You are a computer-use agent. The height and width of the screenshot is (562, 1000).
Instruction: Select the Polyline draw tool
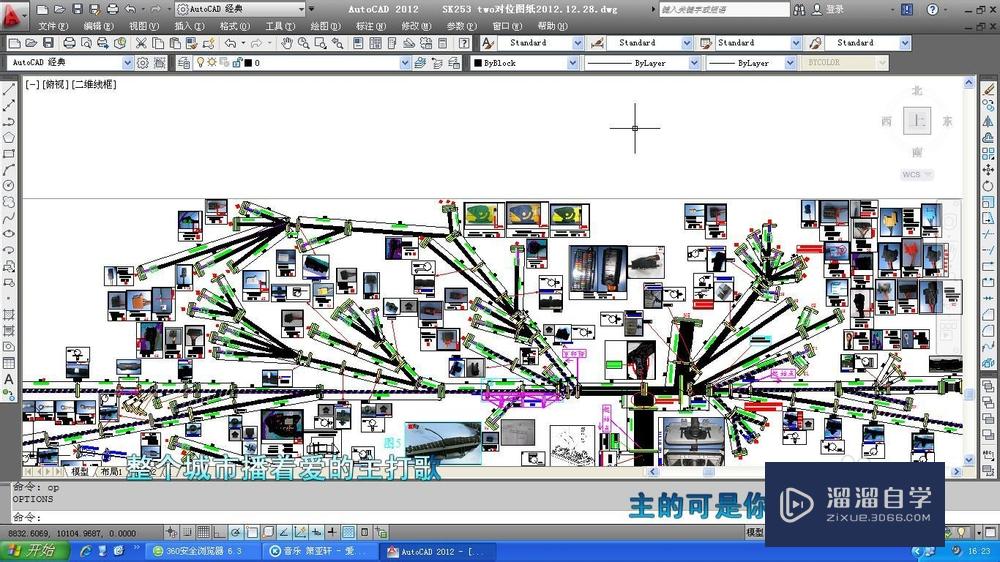point(9,122)
